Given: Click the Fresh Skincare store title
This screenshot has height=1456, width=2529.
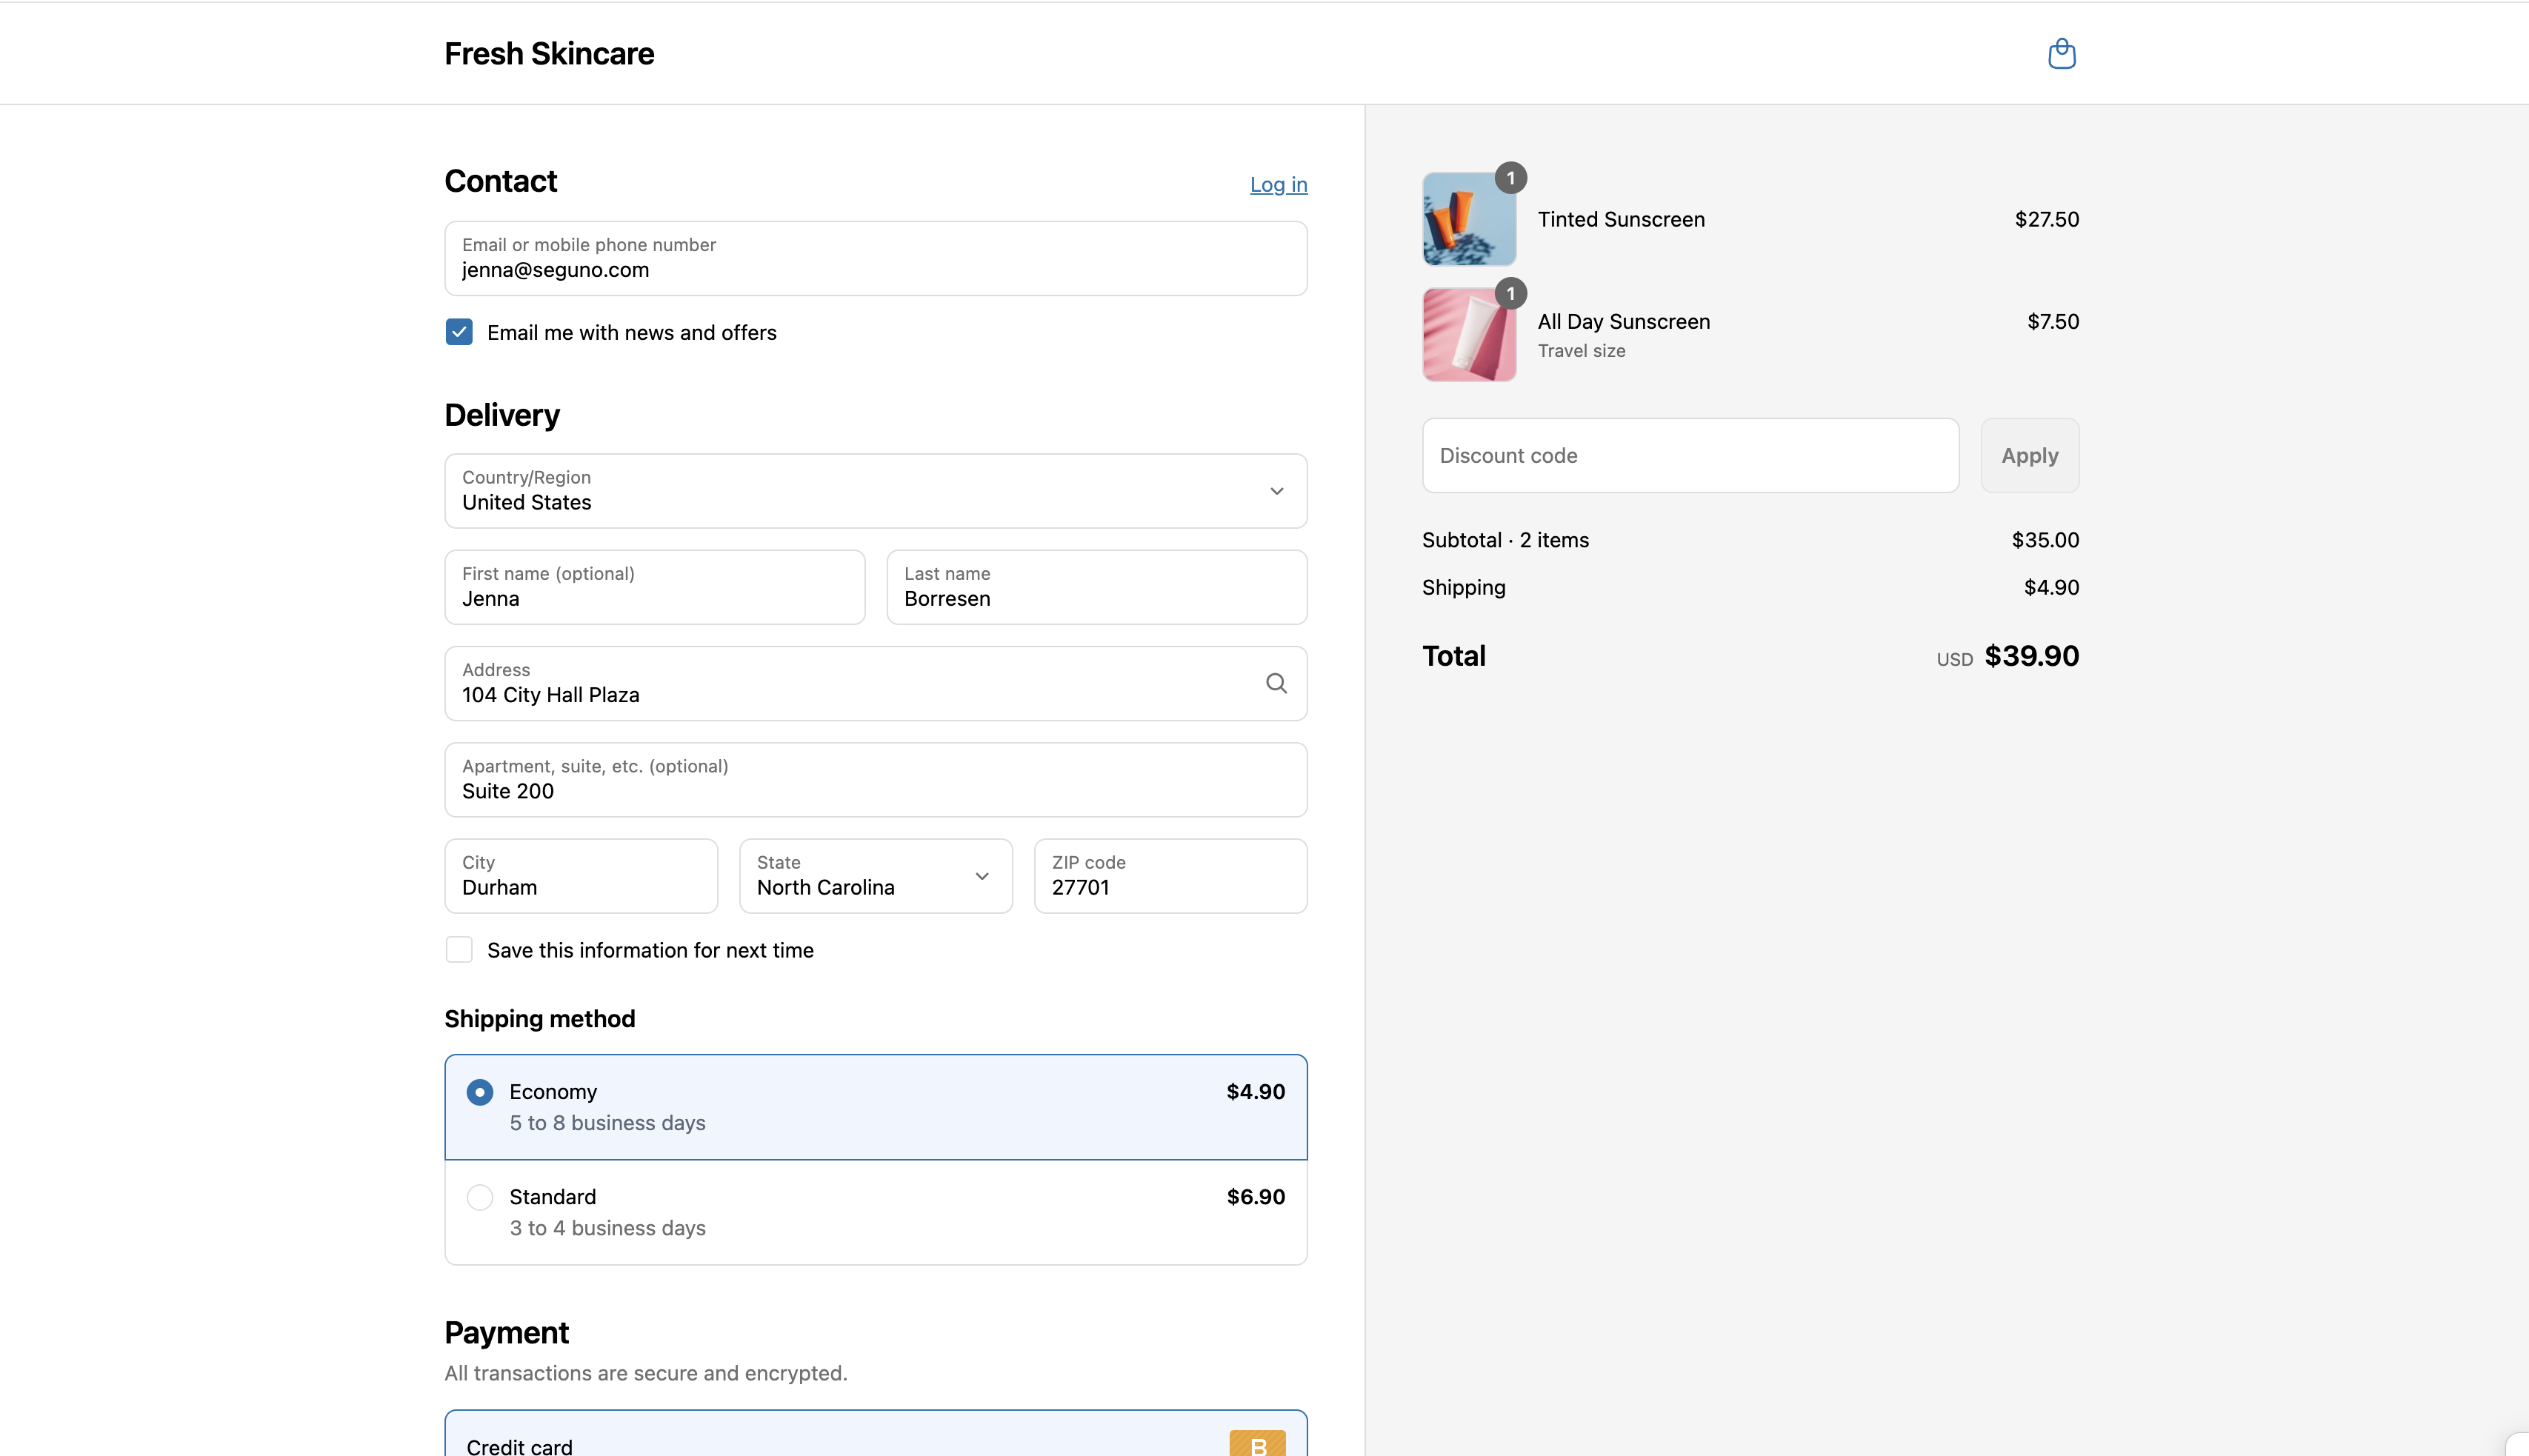Looking at the screenshot, I should 549,54.
